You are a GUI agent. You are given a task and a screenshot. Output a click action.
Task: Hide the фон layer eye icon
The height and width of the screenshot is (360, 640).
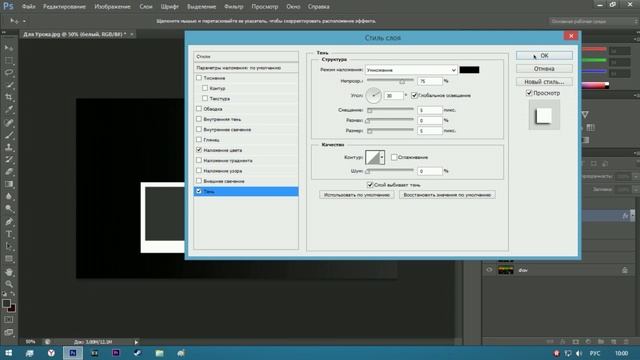(x=489, y=270)
